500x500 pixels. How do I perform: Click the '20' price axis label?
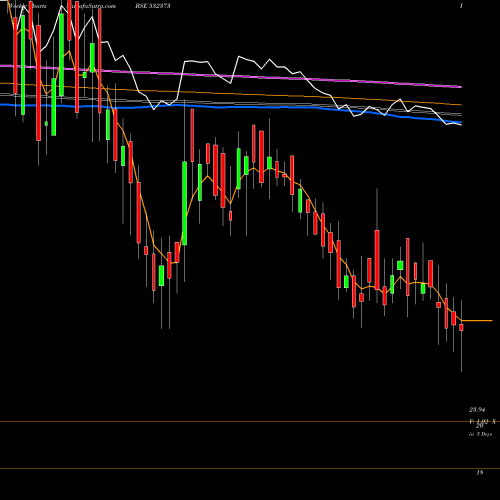tap(479, 426)
